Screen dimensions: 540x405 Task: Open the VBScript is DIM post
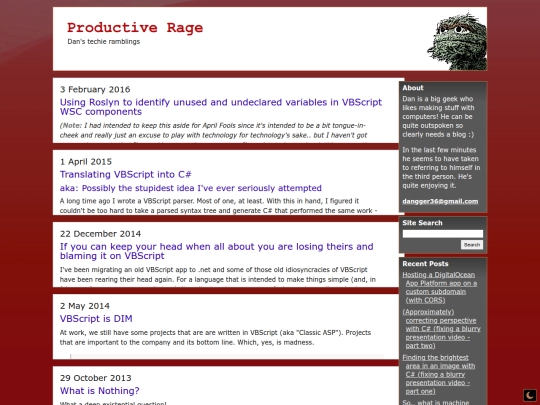96,319
